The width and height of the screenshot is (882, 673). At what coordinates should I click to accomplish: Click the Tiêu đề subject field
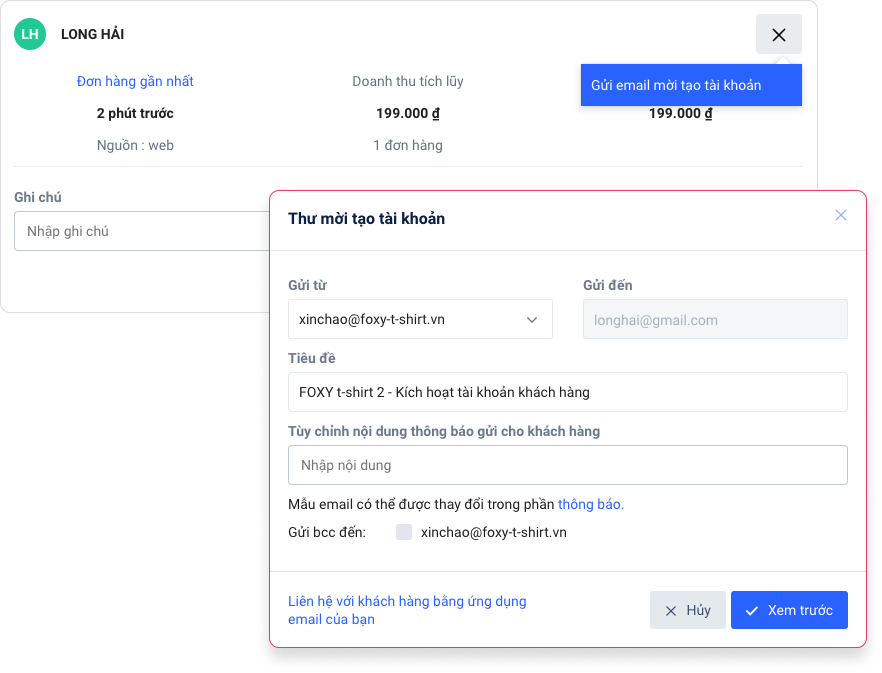567,392
